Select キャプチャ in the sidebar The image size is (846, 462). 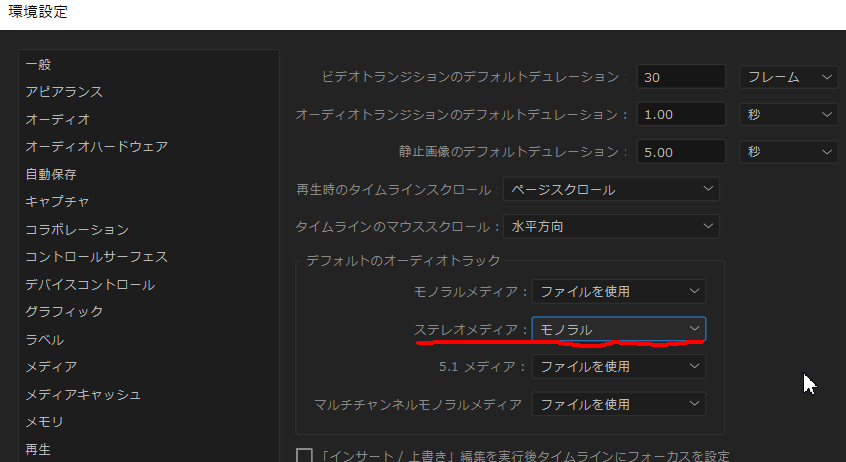[x=57, y=201]
